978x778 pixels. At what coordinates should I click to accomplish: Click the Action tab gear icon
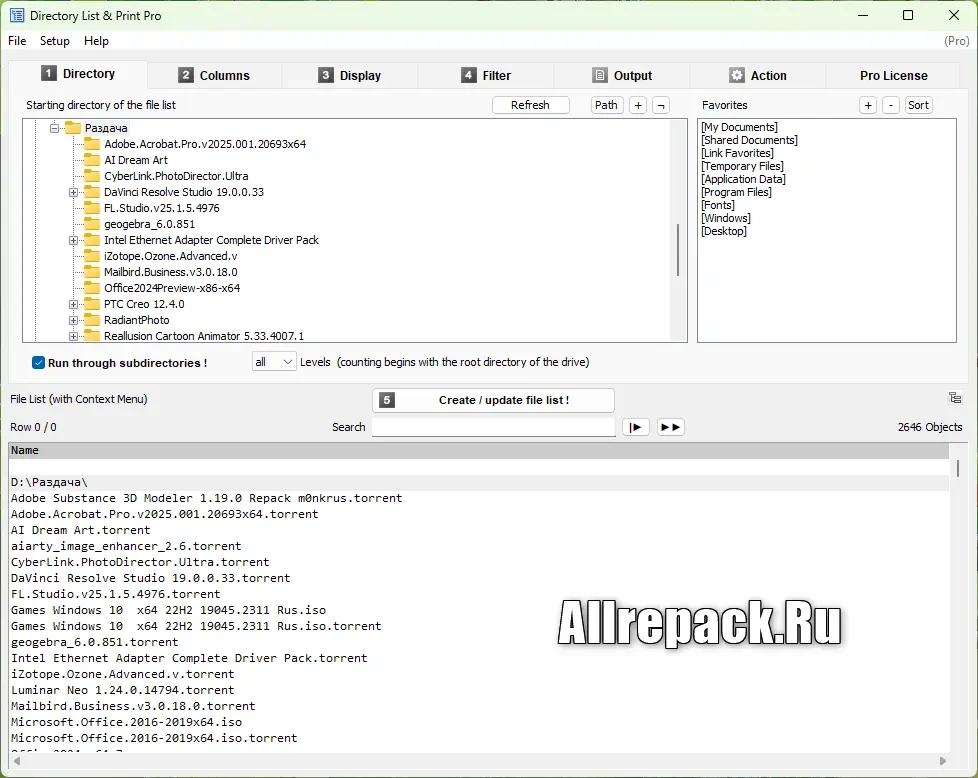[x=737, y=75]
